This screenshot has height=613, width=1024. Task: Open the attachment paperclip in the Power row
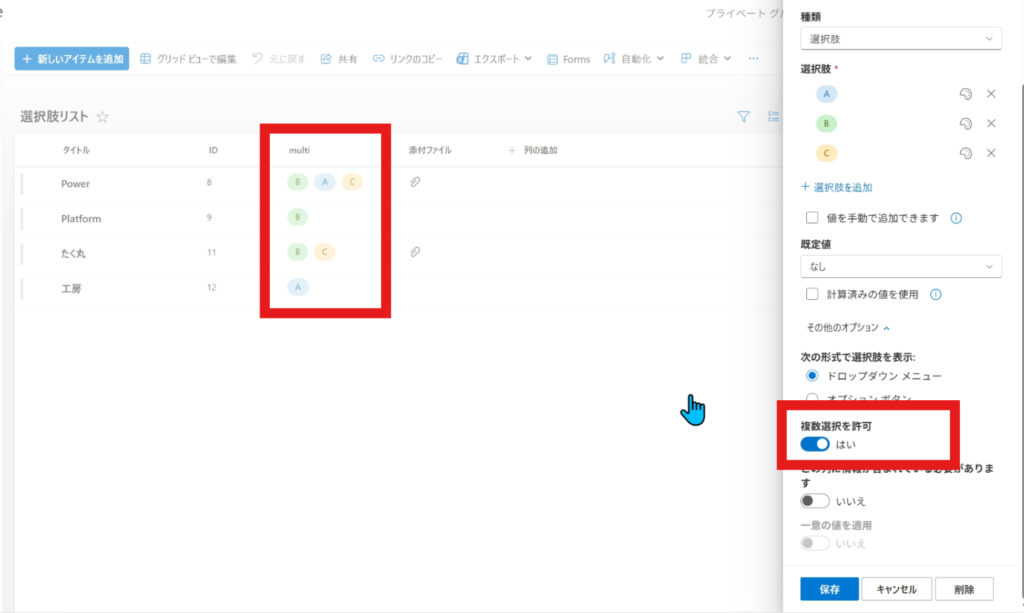(x=415, y=183)
